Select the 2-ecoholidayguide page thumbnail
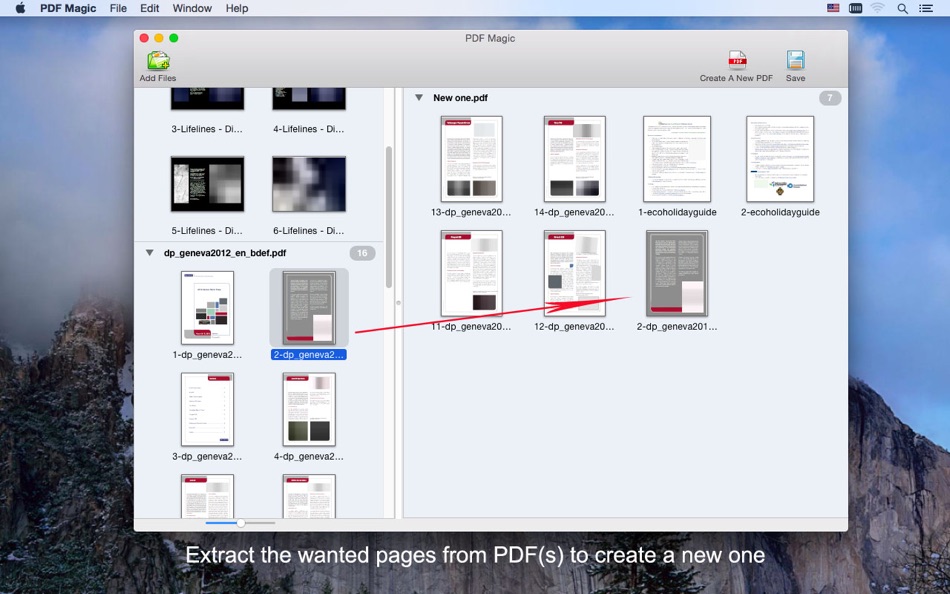 [x=780, y=159]
